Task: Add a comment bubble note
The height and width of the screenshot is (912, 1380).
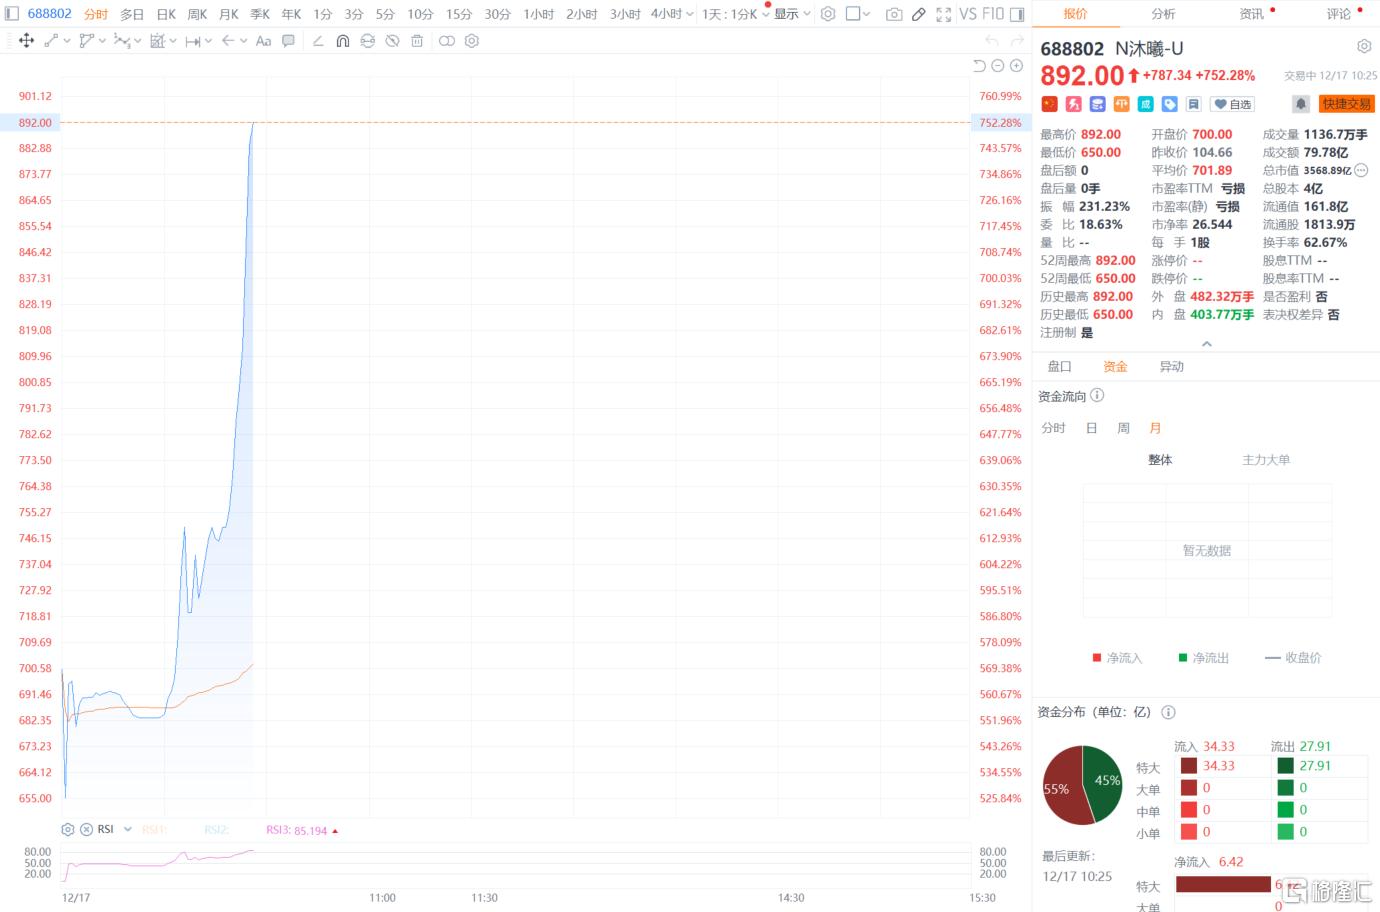Action: (x=288, y=41)
